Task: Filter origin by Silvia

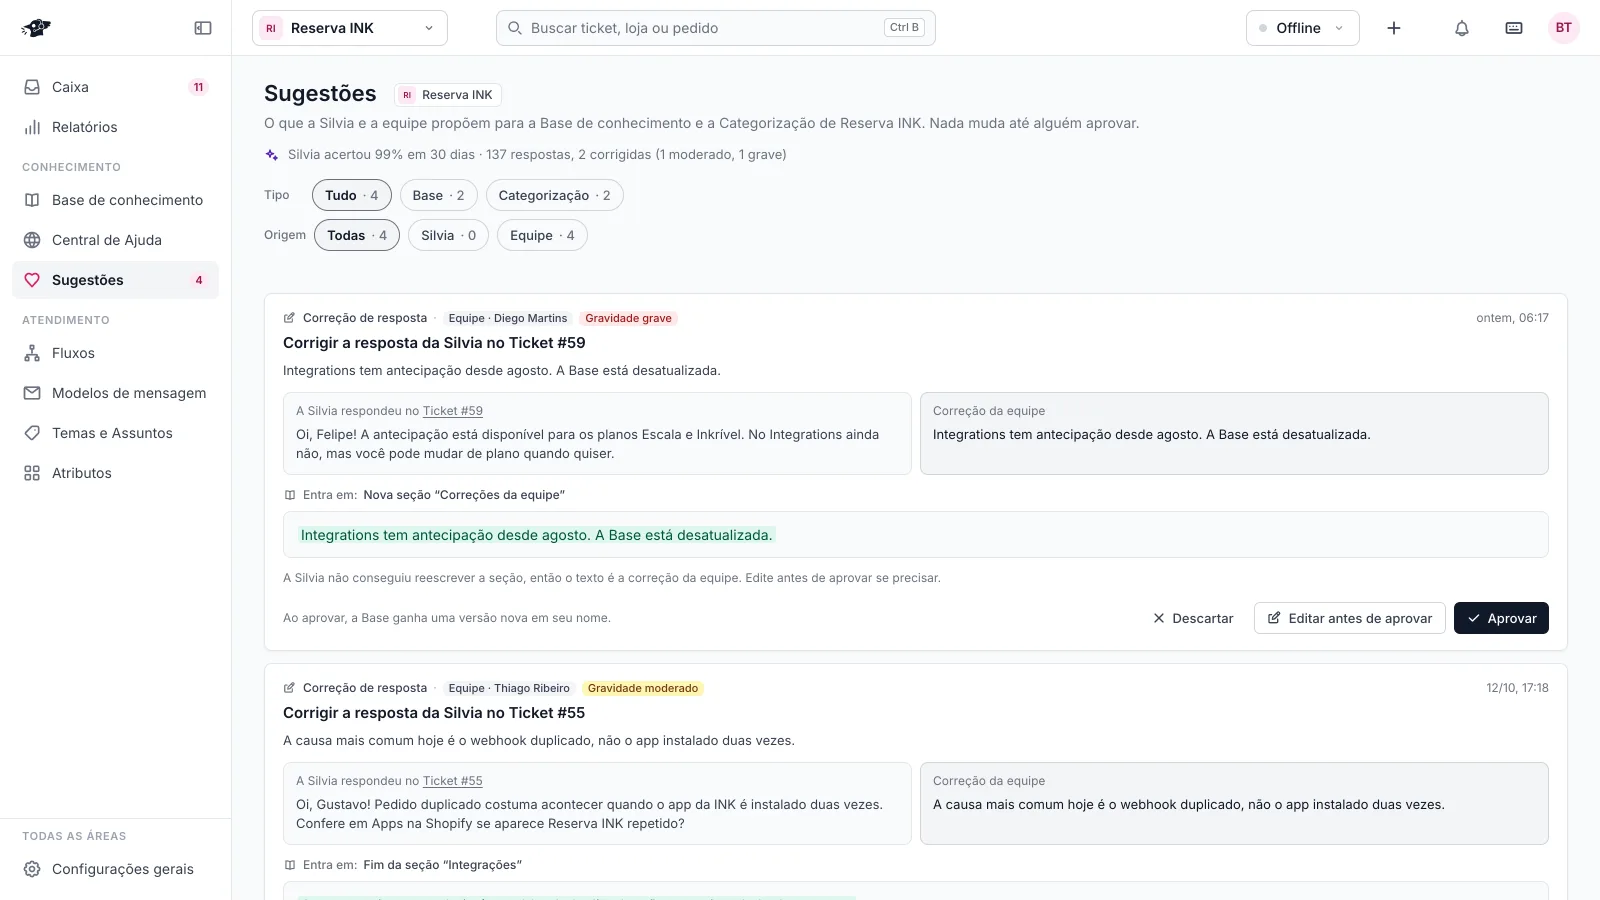Action: (449, 235)
